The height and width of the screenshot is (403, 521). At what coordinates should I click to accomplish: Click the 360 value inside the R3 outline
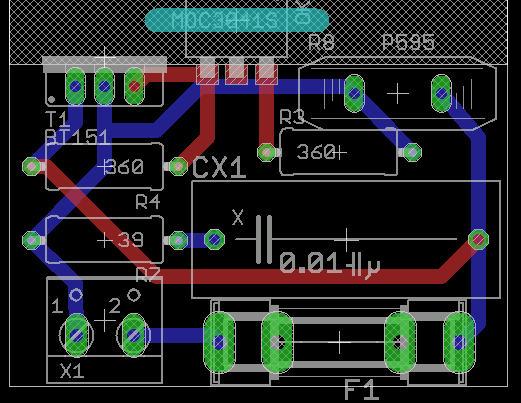coord(316,152)
